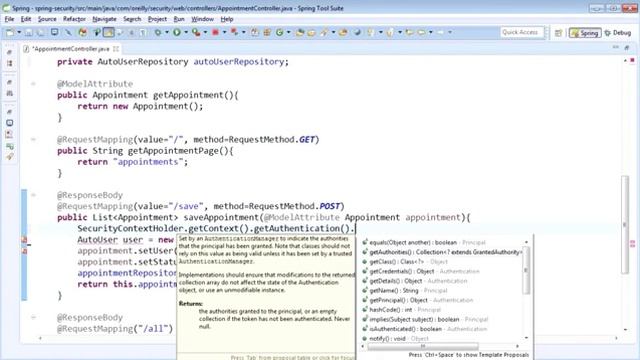Collapse the fold marker beside "/all" mapping
The height and width of the screenshot is (360, 640).
(x=33, y=317)
